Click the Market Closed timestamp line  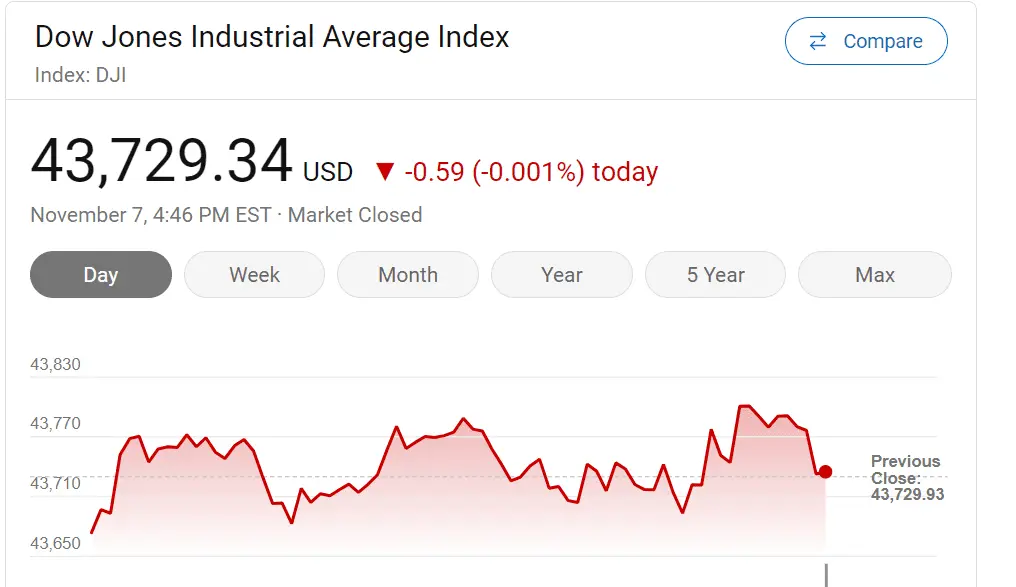pyautogui.click(x=226, y=215)
